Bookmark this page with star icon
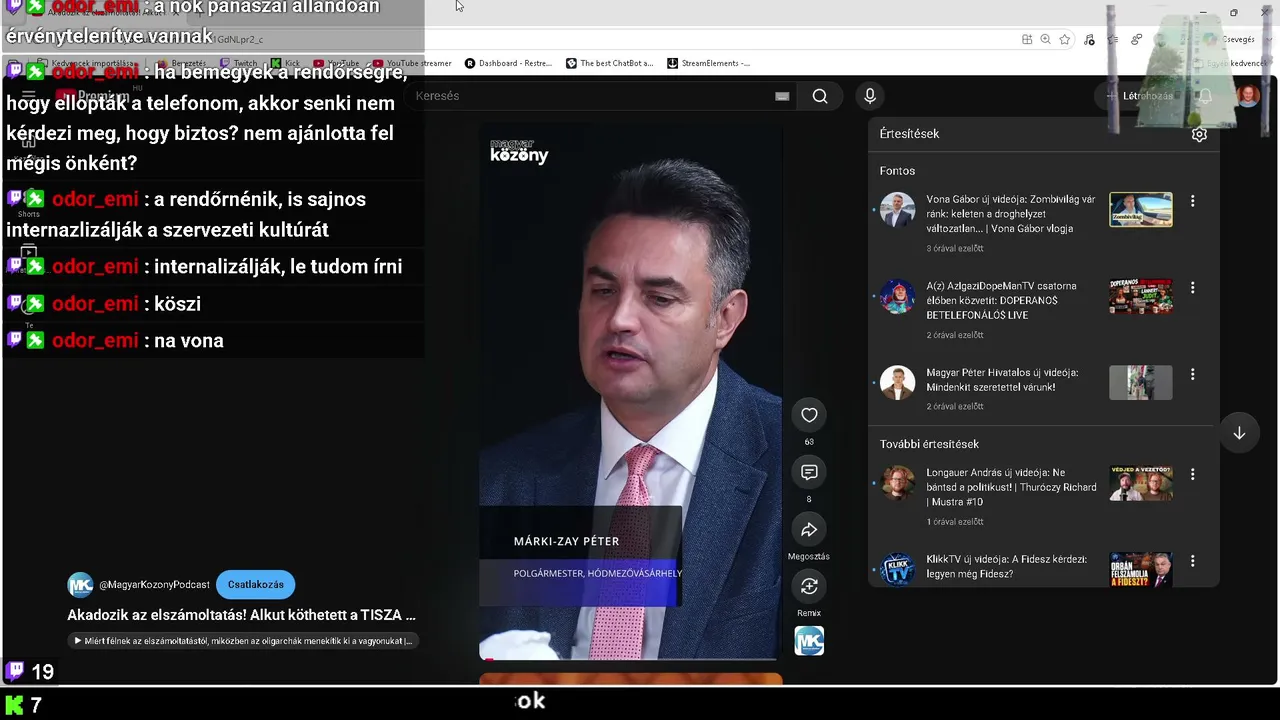1280x720 pixels. [1065, 40]
